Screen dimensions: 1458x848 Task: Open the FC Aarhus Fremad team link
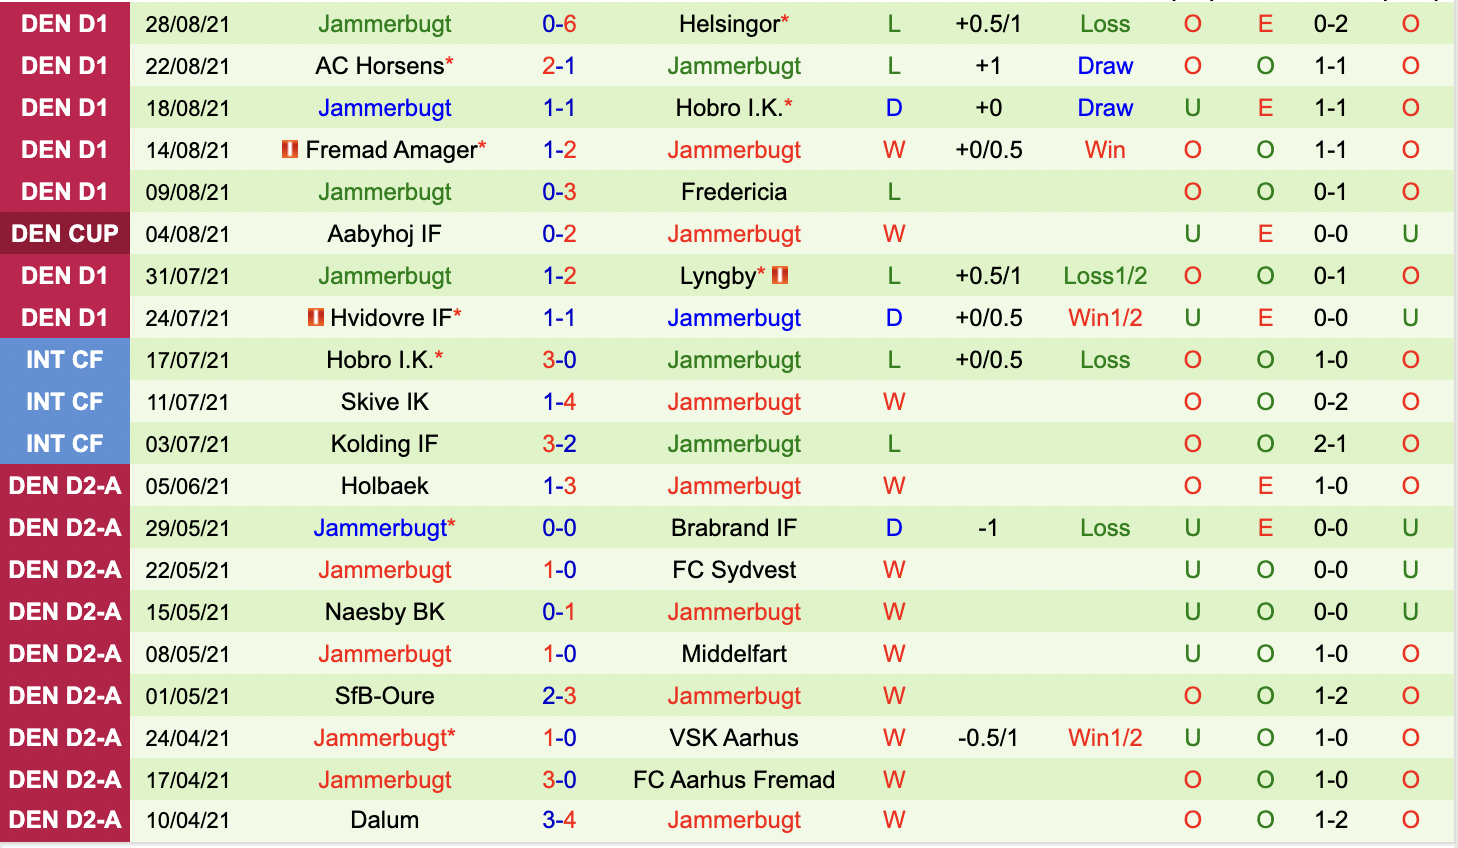pyautogui.click(x=734, y=780)
